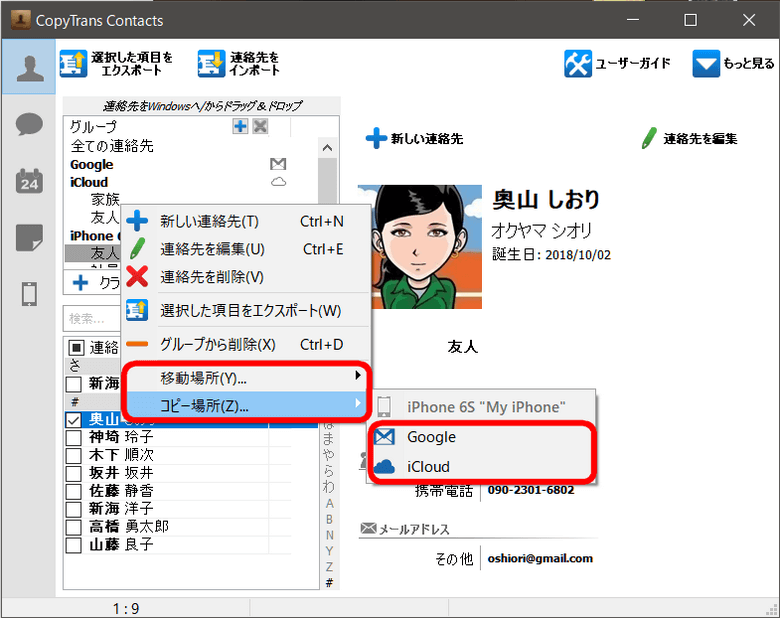The height and width of the screenshot is (618, 780).
Task: Open the 移動場所(Y)... menu entry
Action: 247,378
